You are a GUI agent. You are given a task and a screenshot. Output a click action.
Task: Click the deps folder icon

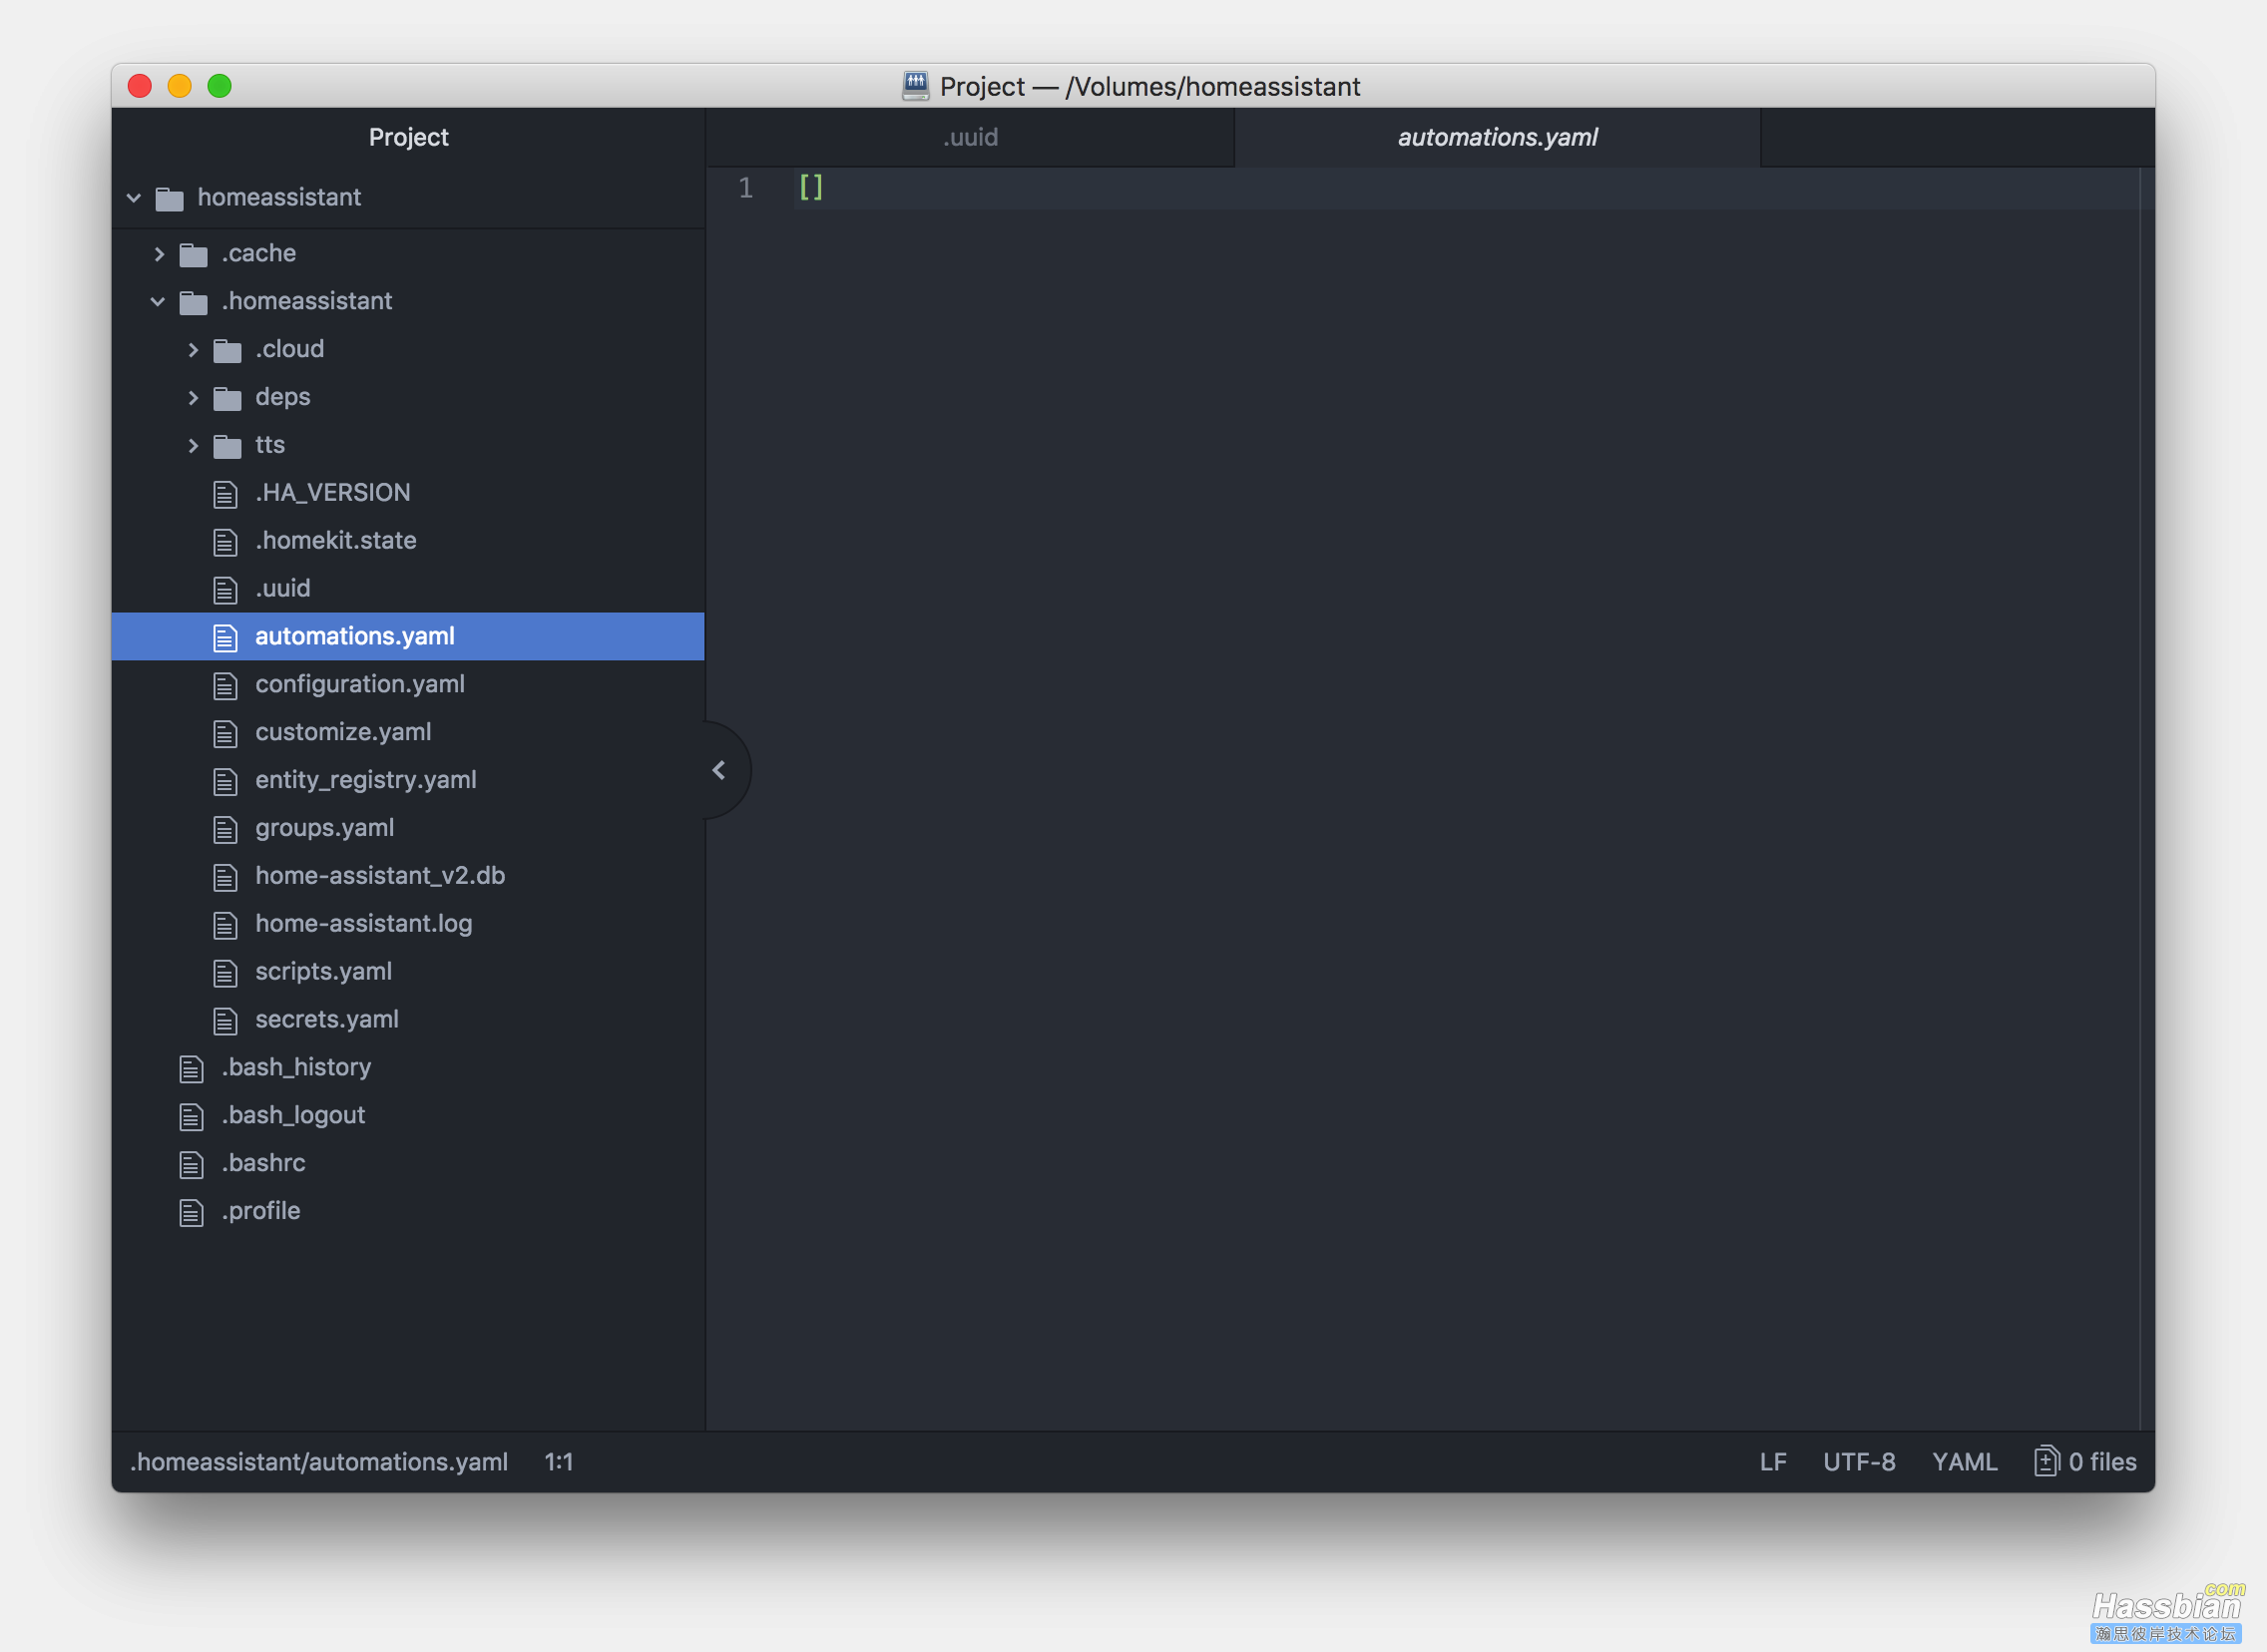click(227, 399)
